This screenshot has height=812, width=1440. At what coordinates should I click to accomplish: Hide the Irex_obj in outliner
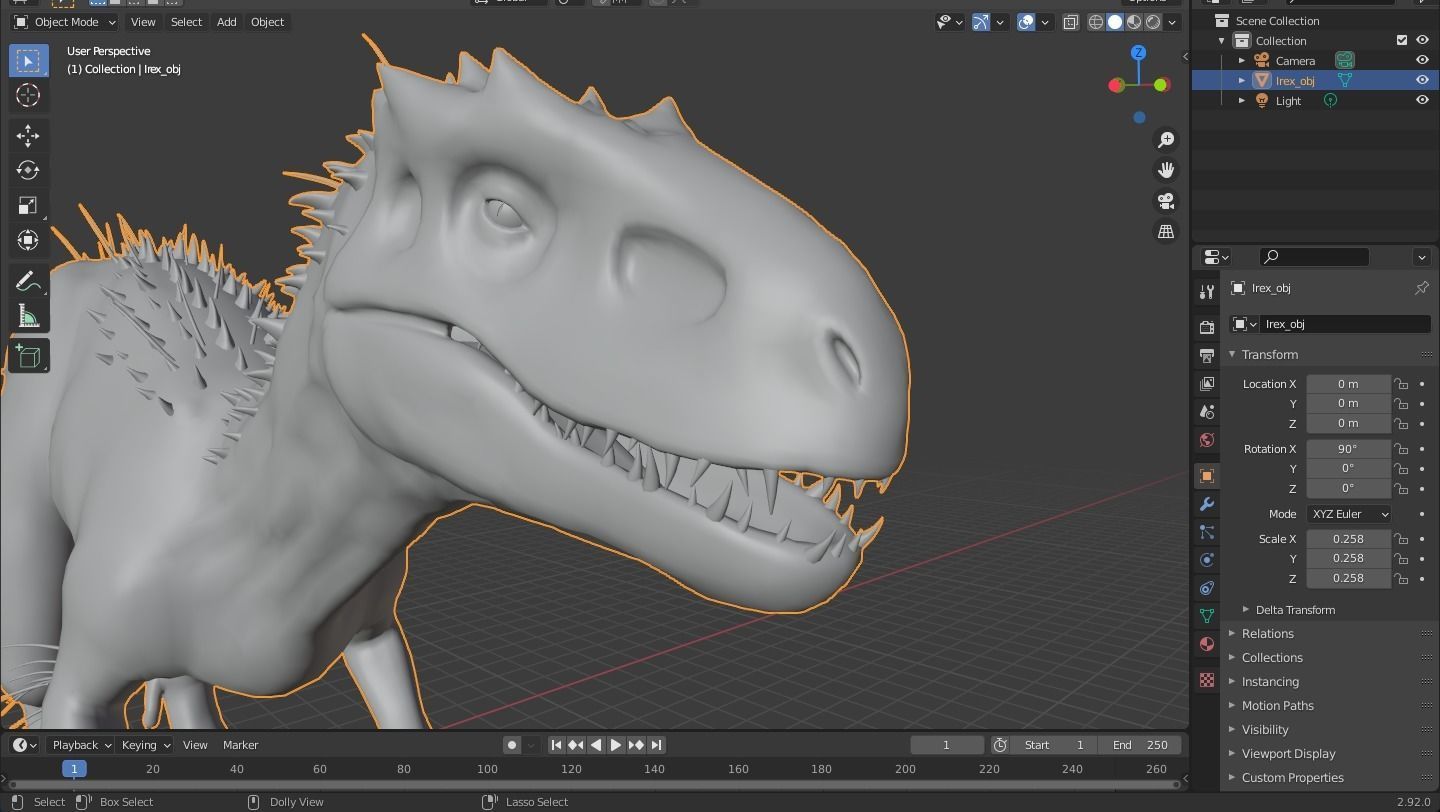[1422, 80]
